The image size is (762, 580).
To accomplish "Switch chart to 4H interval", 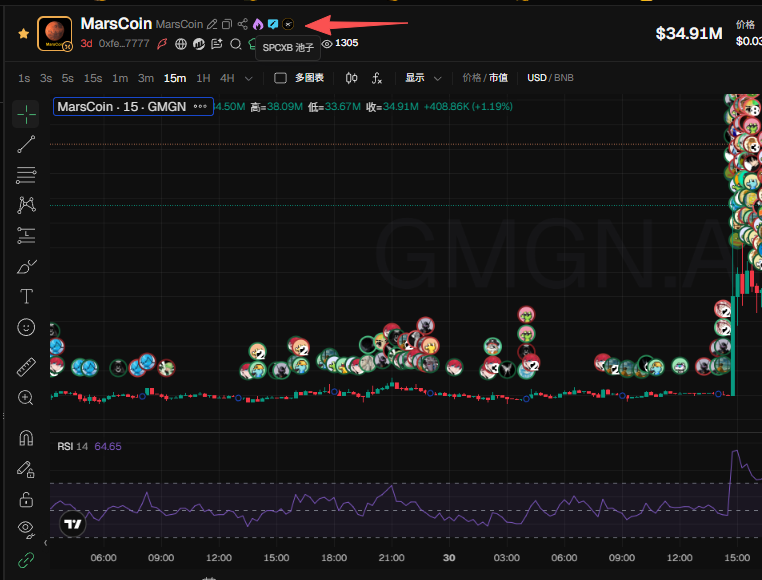I will point(227,78).
